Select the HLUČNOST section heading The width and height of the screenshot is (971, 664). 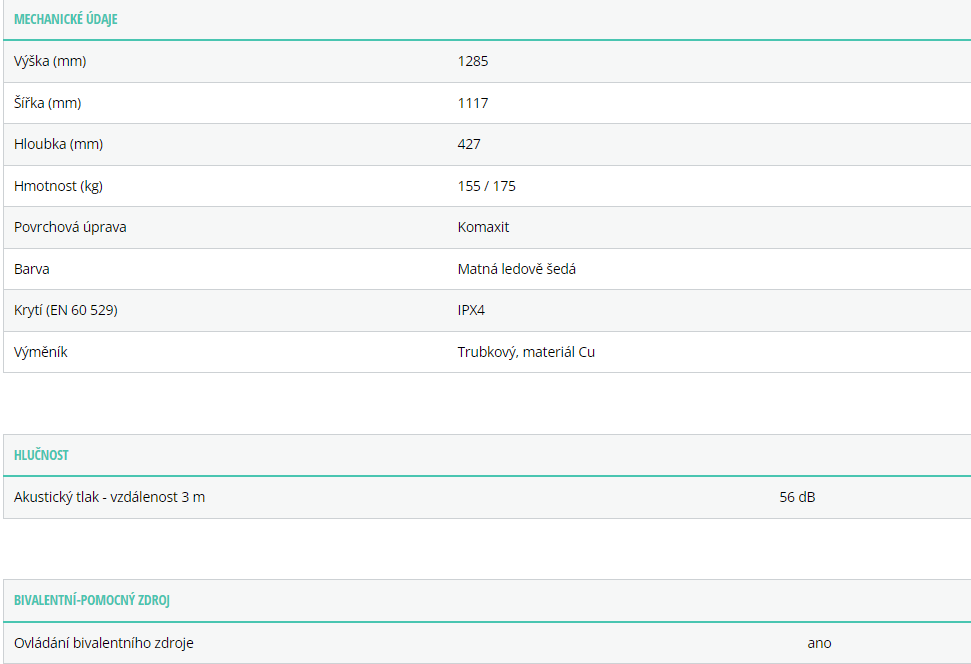[41, 455]
